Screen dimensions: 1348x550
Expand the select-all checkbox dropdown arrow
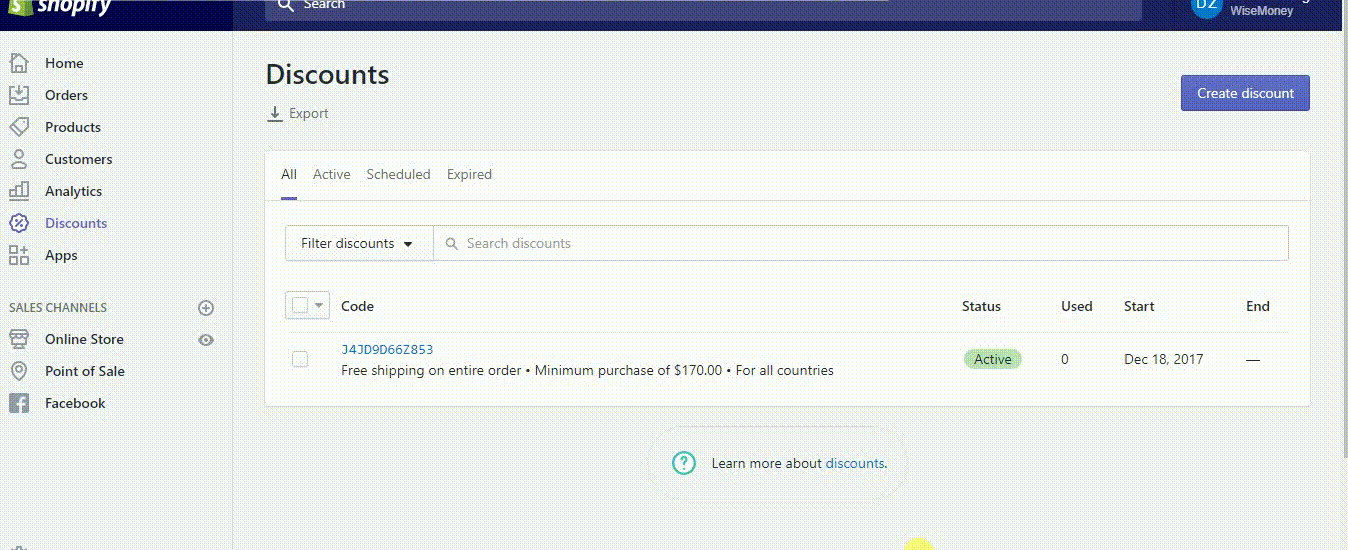[x=319, y=306]
